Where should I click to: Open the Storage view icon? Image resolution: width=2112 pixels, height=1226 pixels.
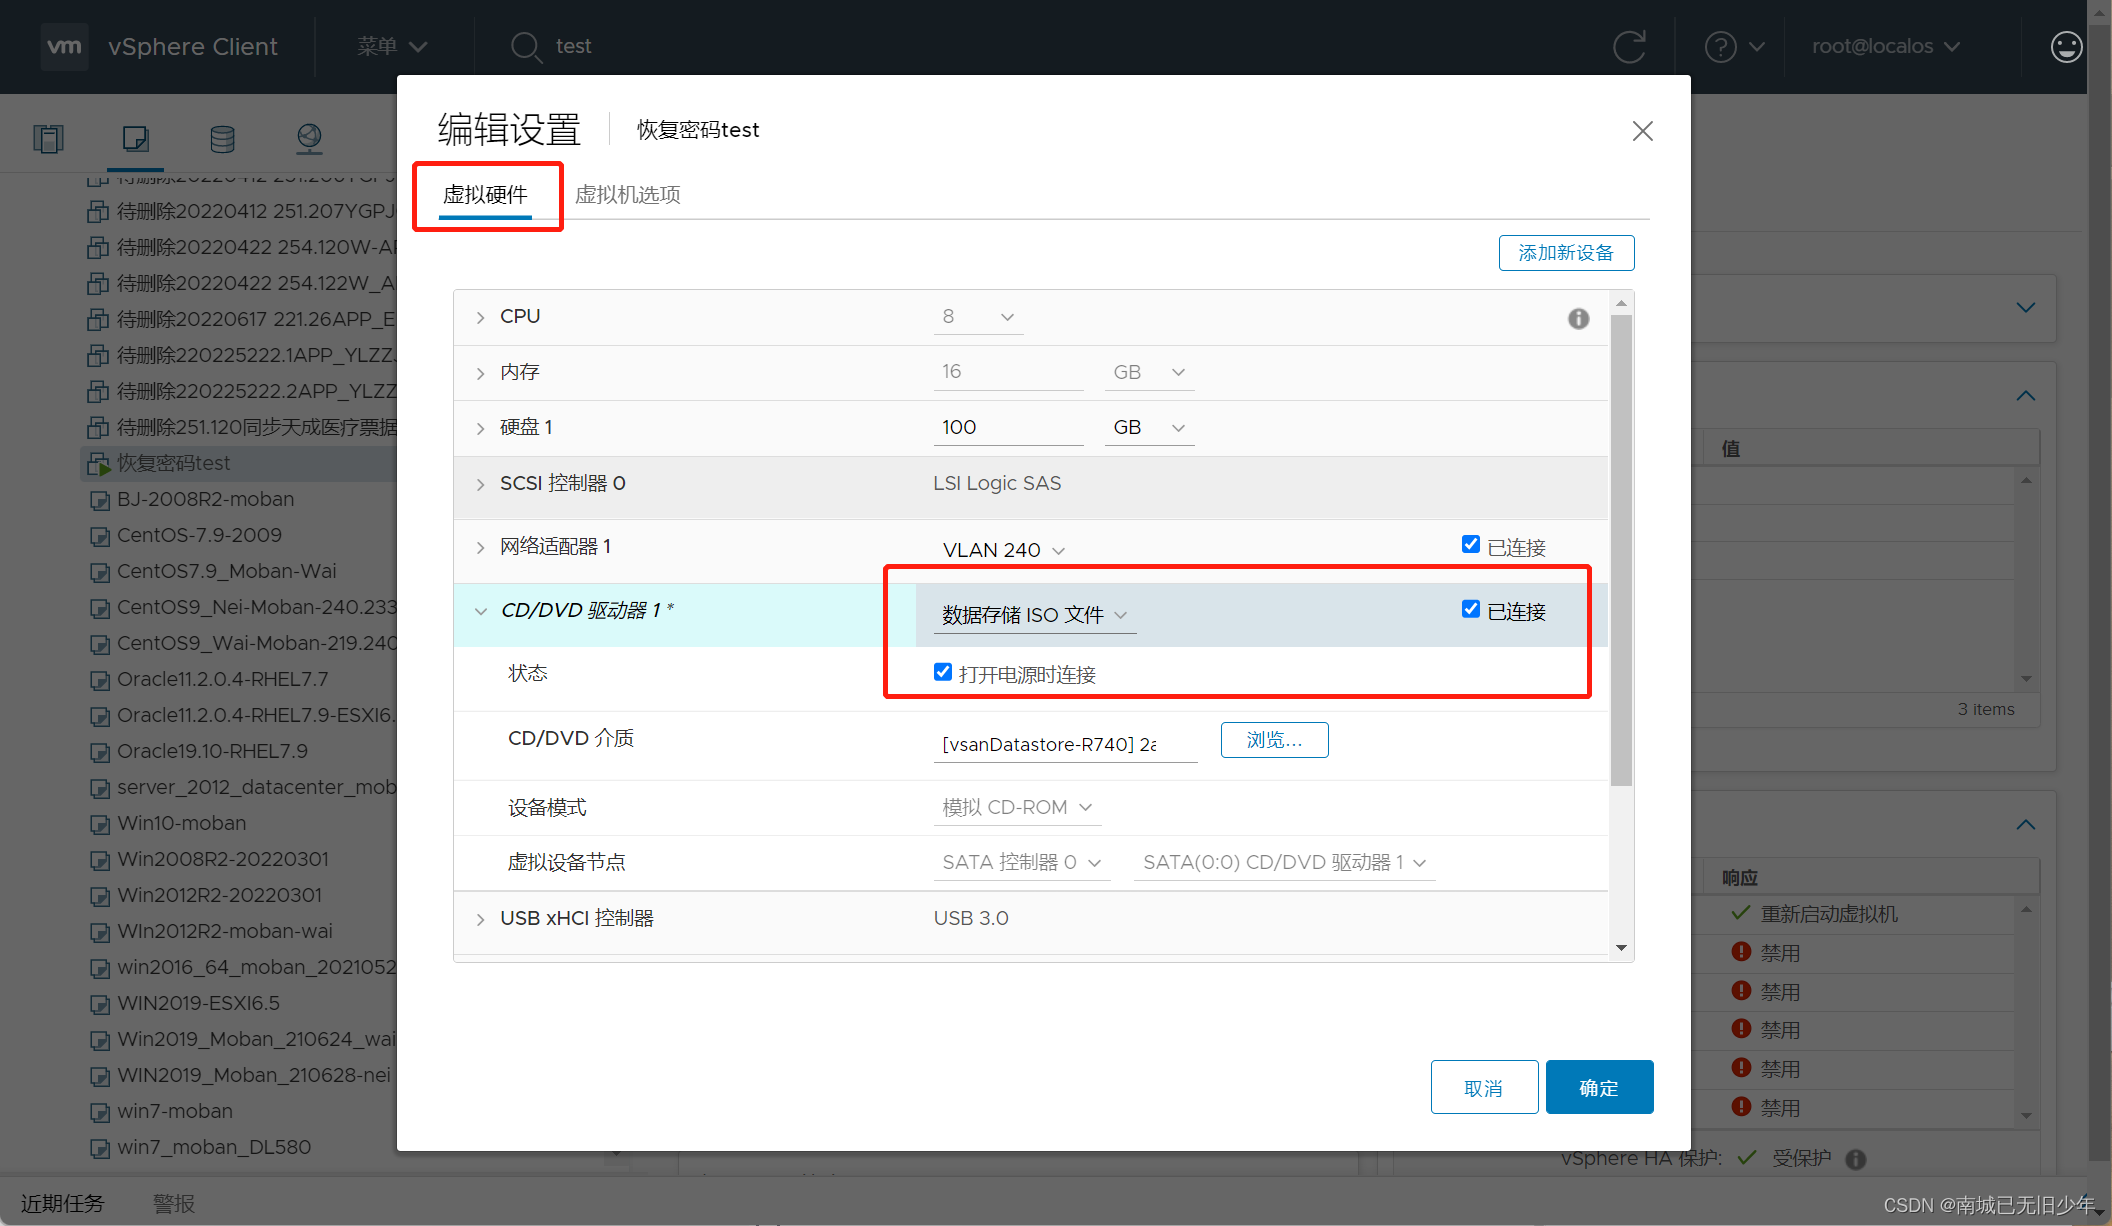click(222, 138)
